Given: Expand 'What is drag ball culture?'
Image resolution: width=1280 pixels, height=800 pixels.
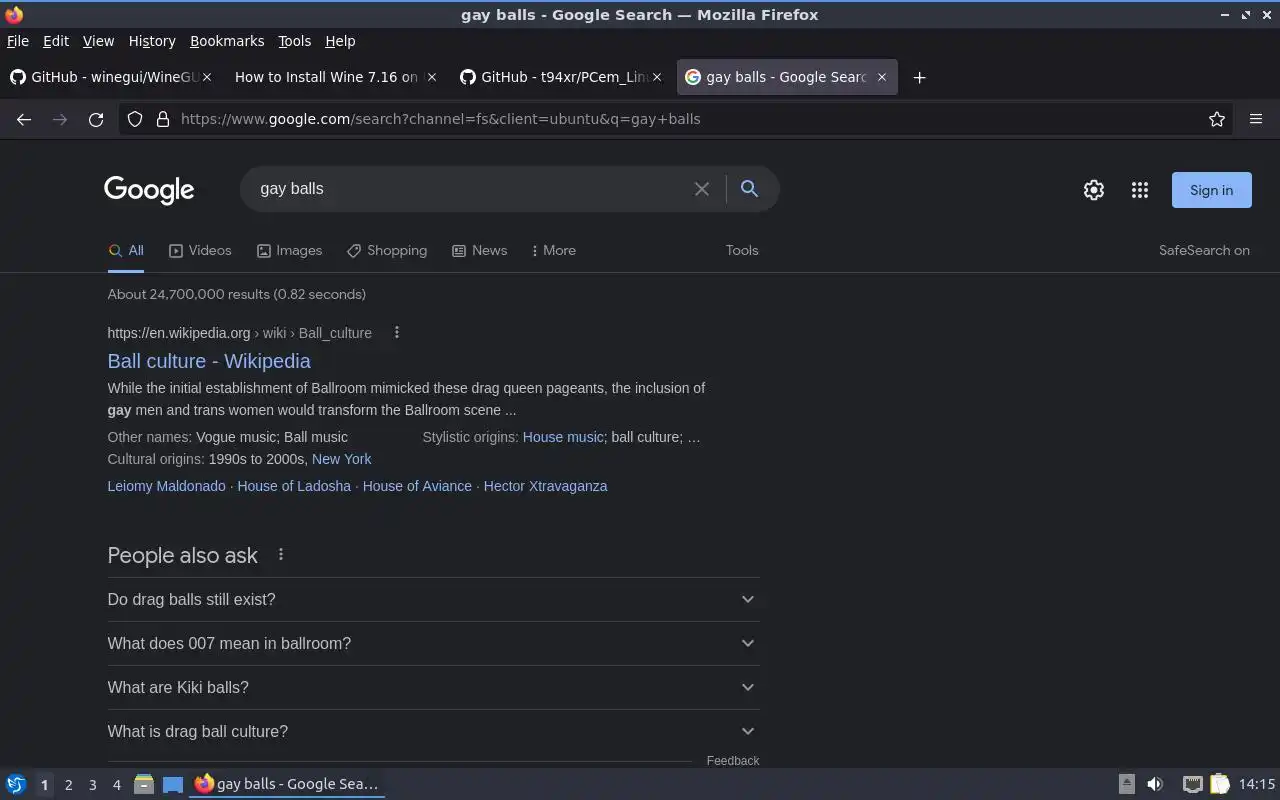Looking at the screenshot, I should [x=433, y=731].
